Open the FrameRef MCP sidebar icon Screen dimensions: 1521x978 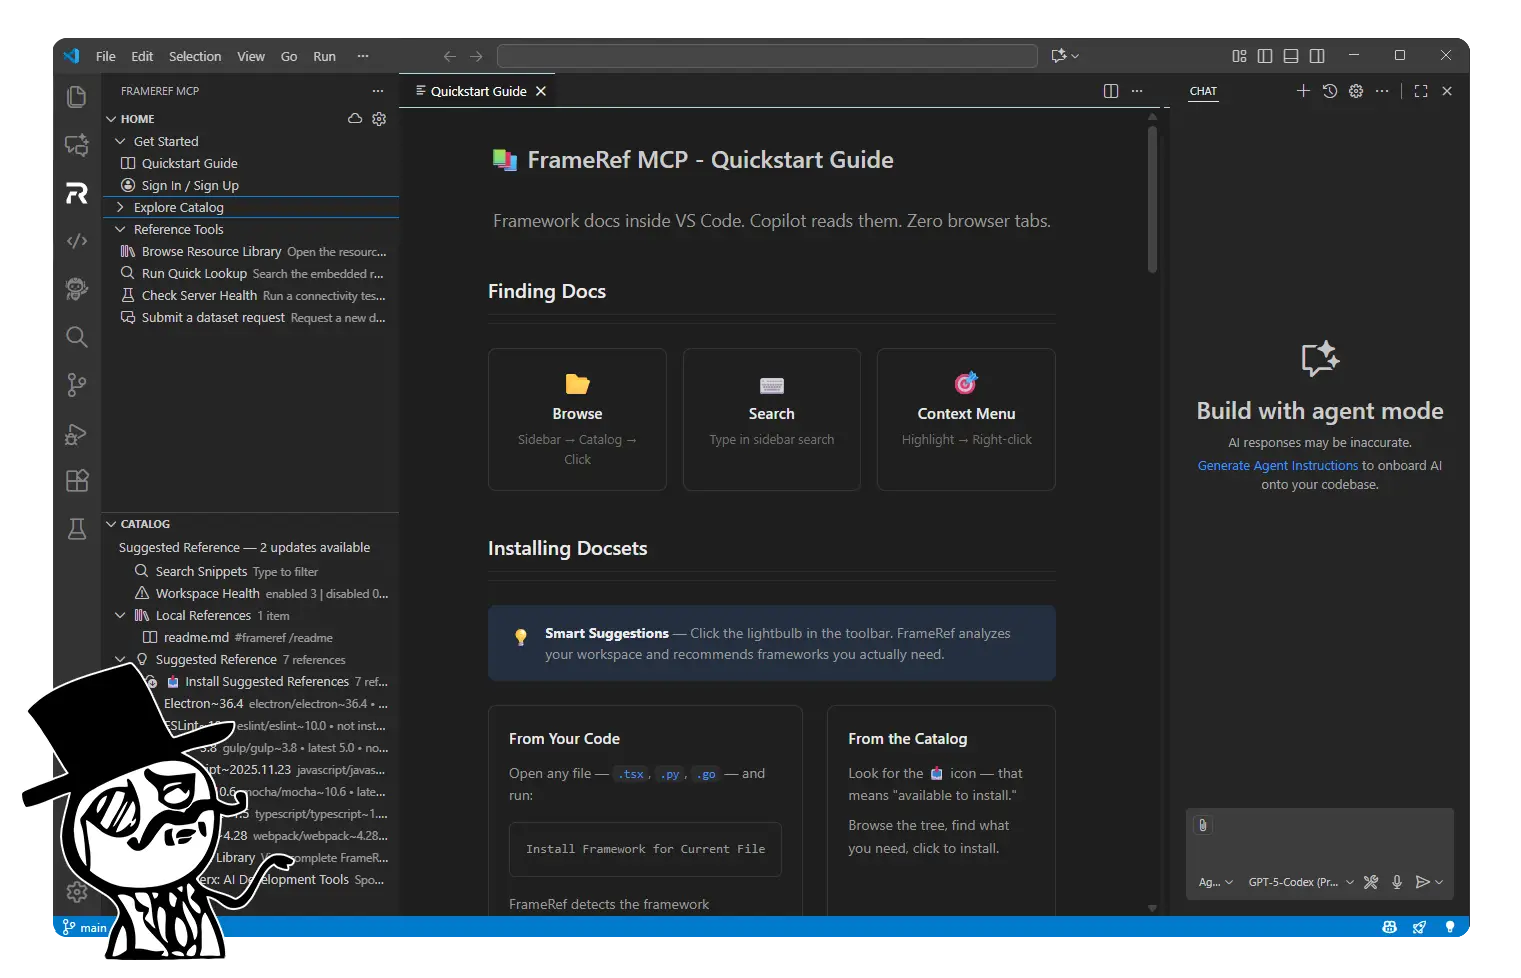76,193
